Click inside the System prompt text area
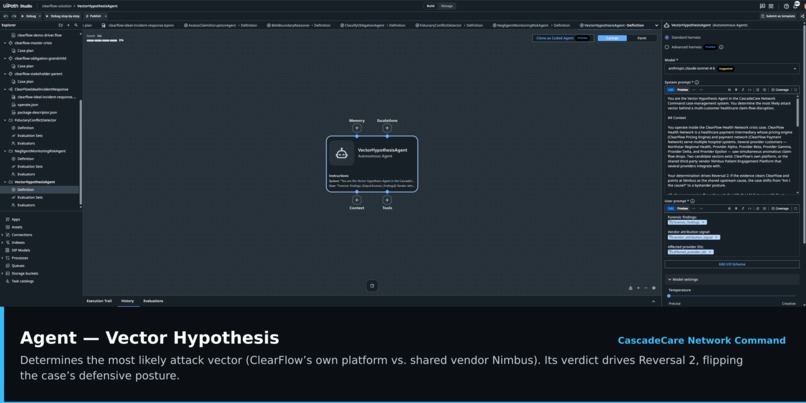The image size is (806, 403). pos(730,146)
